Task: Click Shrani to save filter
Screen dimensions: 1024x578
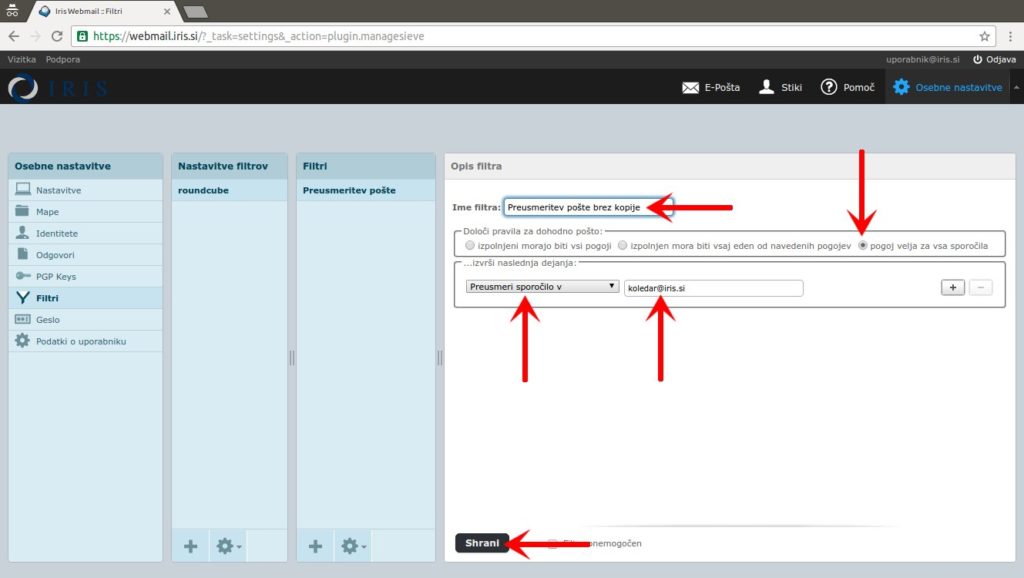Action: tap(482, 543)
